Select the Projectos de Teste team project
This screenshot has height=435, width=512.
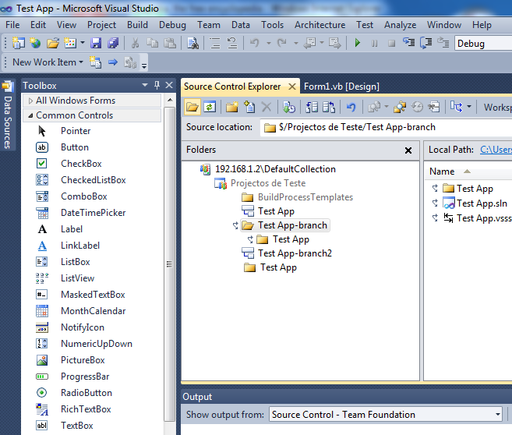click(x=268, y=183)
